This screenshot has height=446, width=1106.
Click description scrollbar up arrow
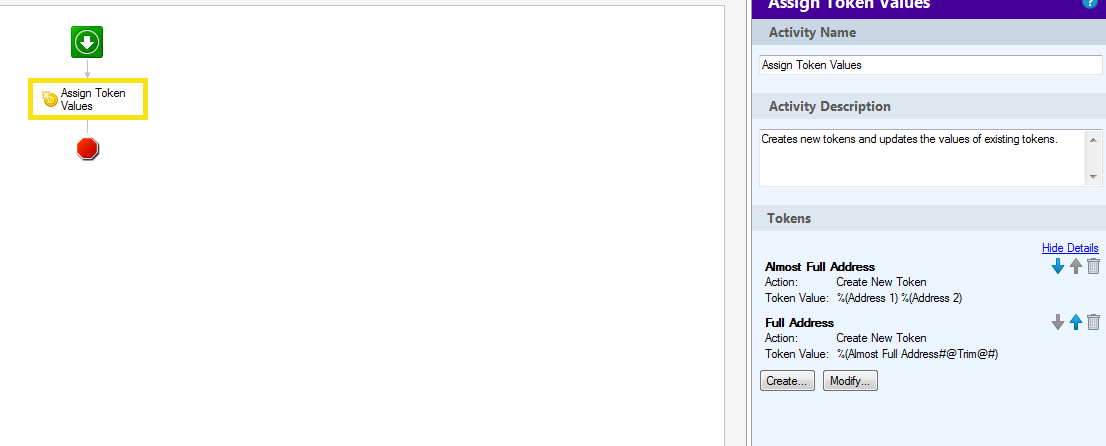1093,138
